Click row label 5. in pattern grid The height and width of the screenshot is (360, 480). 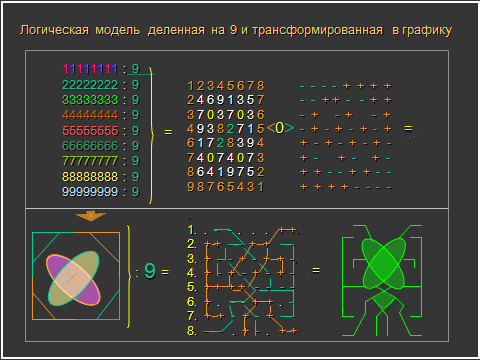pyautogui.click(x=192, y=287)
